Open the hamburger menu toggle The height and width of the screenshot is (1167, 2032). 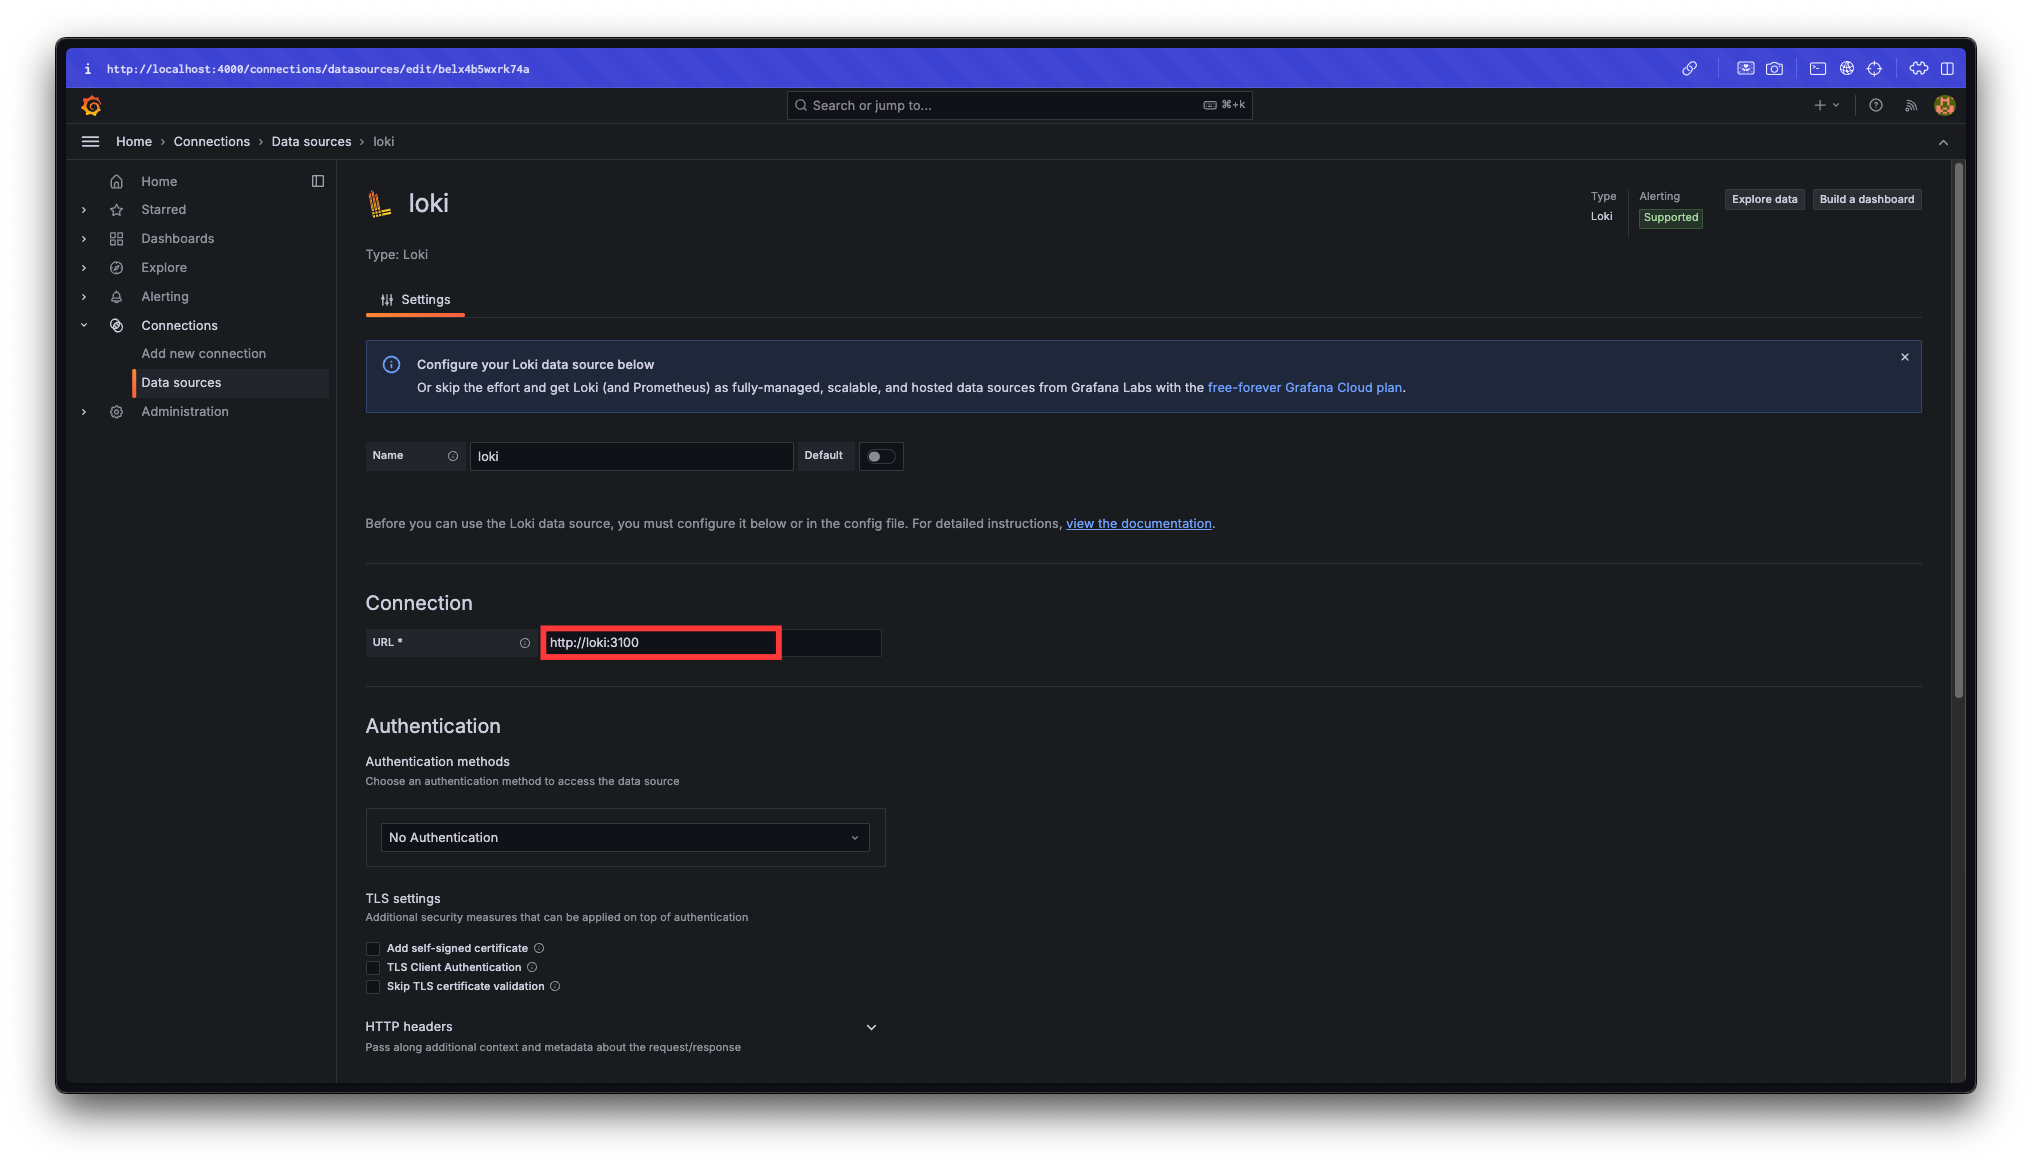[x=90, y=142]
